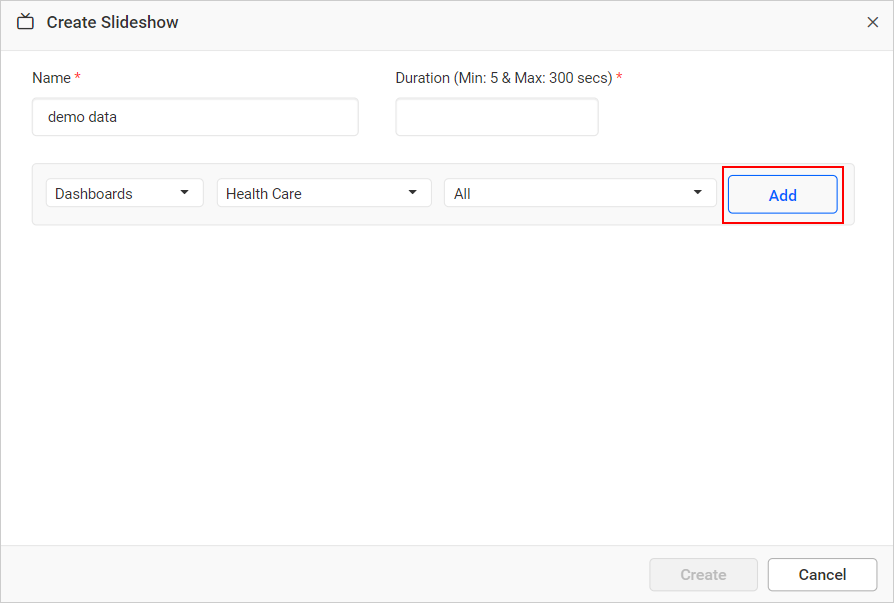This screenshot has height=603, width=894.
Task: Focus the Duration input field
Action: coord(497,116)
